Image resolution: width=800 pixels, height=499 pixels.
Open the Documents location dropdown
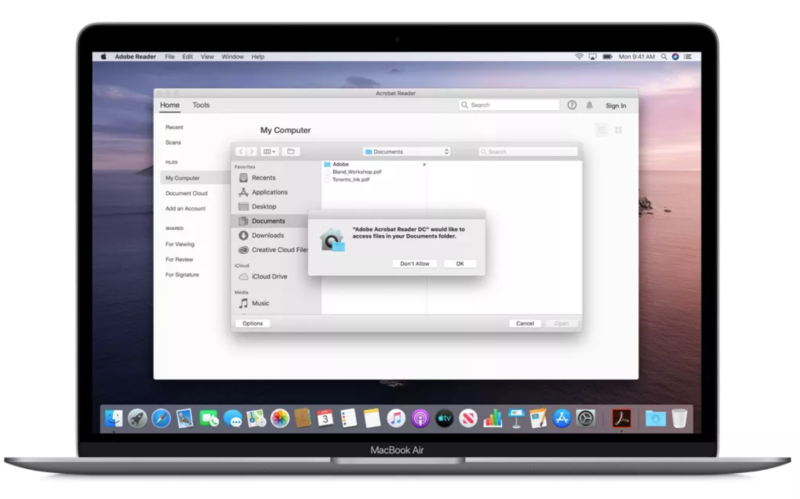click(409, 152)
